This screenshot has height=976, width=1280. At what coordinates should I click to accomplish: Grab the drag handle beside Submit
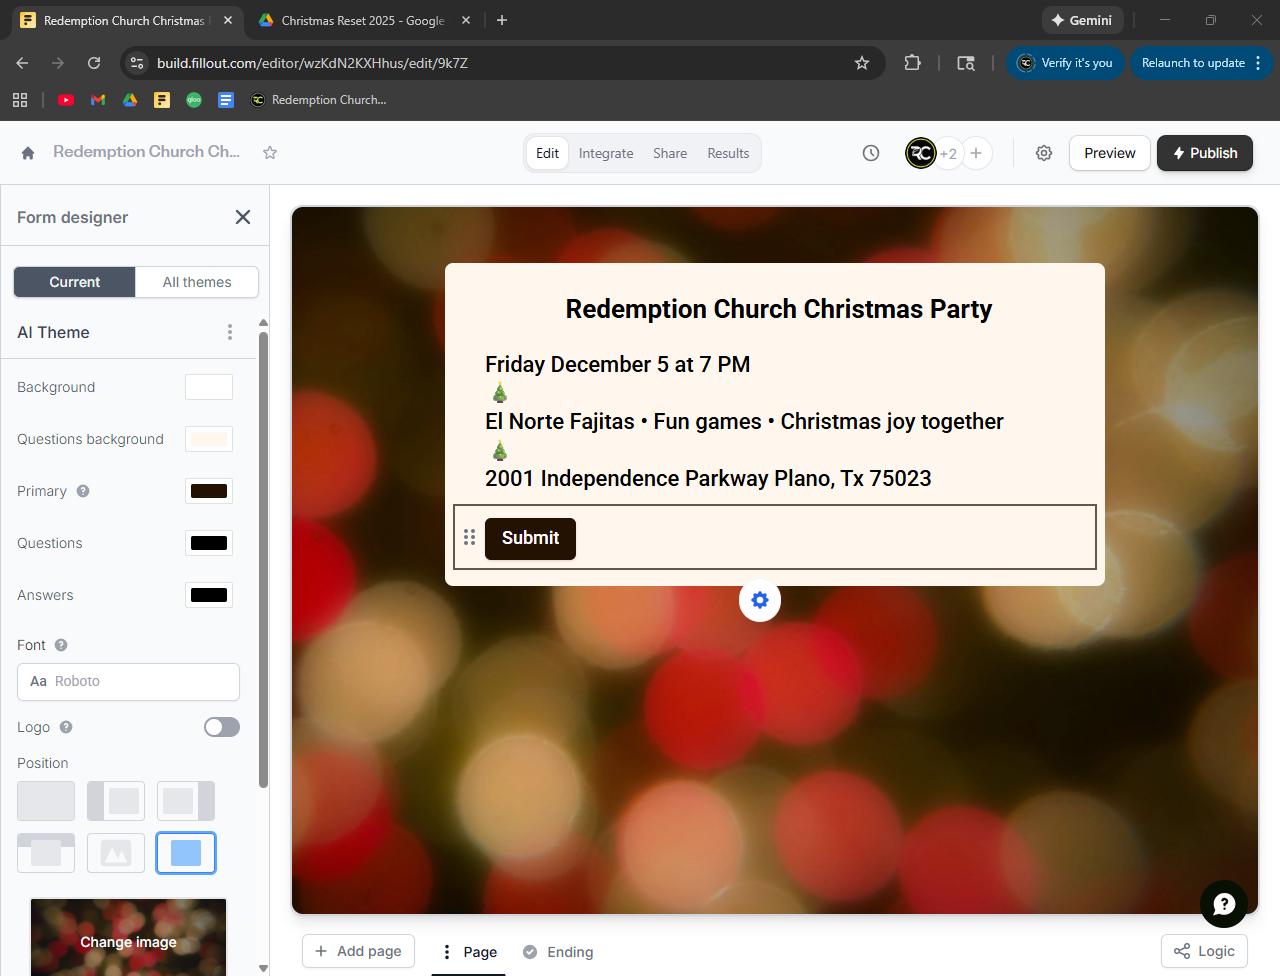tap(469, 538)
